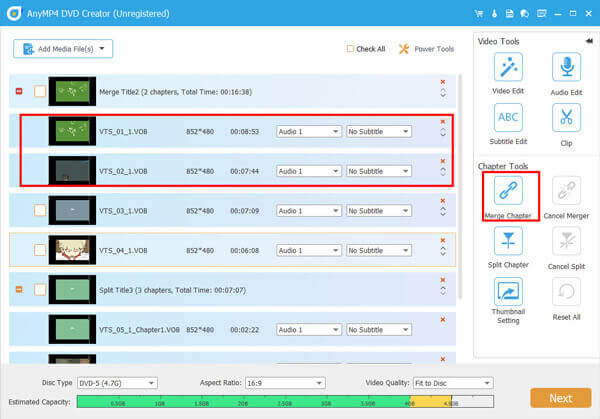The image size is (600, 419).
Task: Reorder VTS_03_1.VOB using its up/down arrows
Action: (x=443, y=212)
